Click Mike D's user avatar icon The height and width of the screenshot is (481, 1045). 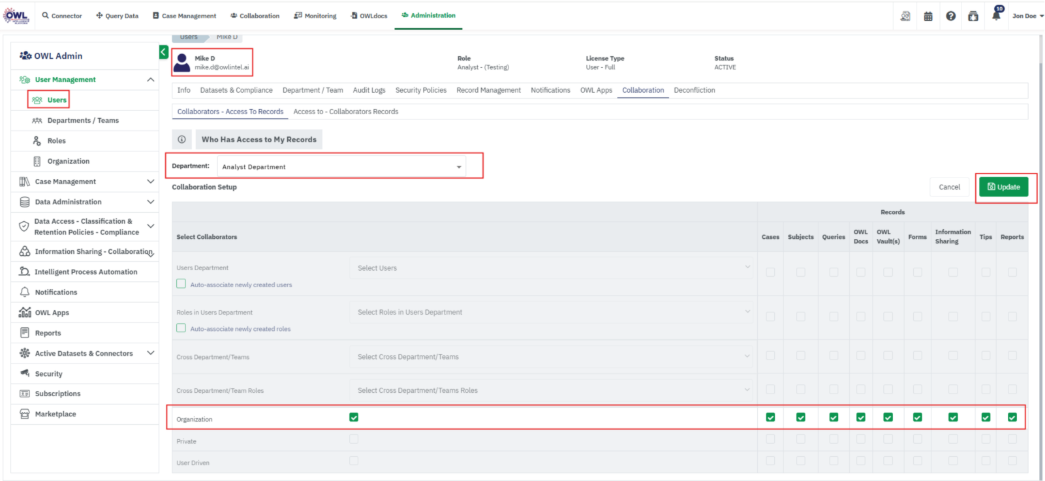183,63
